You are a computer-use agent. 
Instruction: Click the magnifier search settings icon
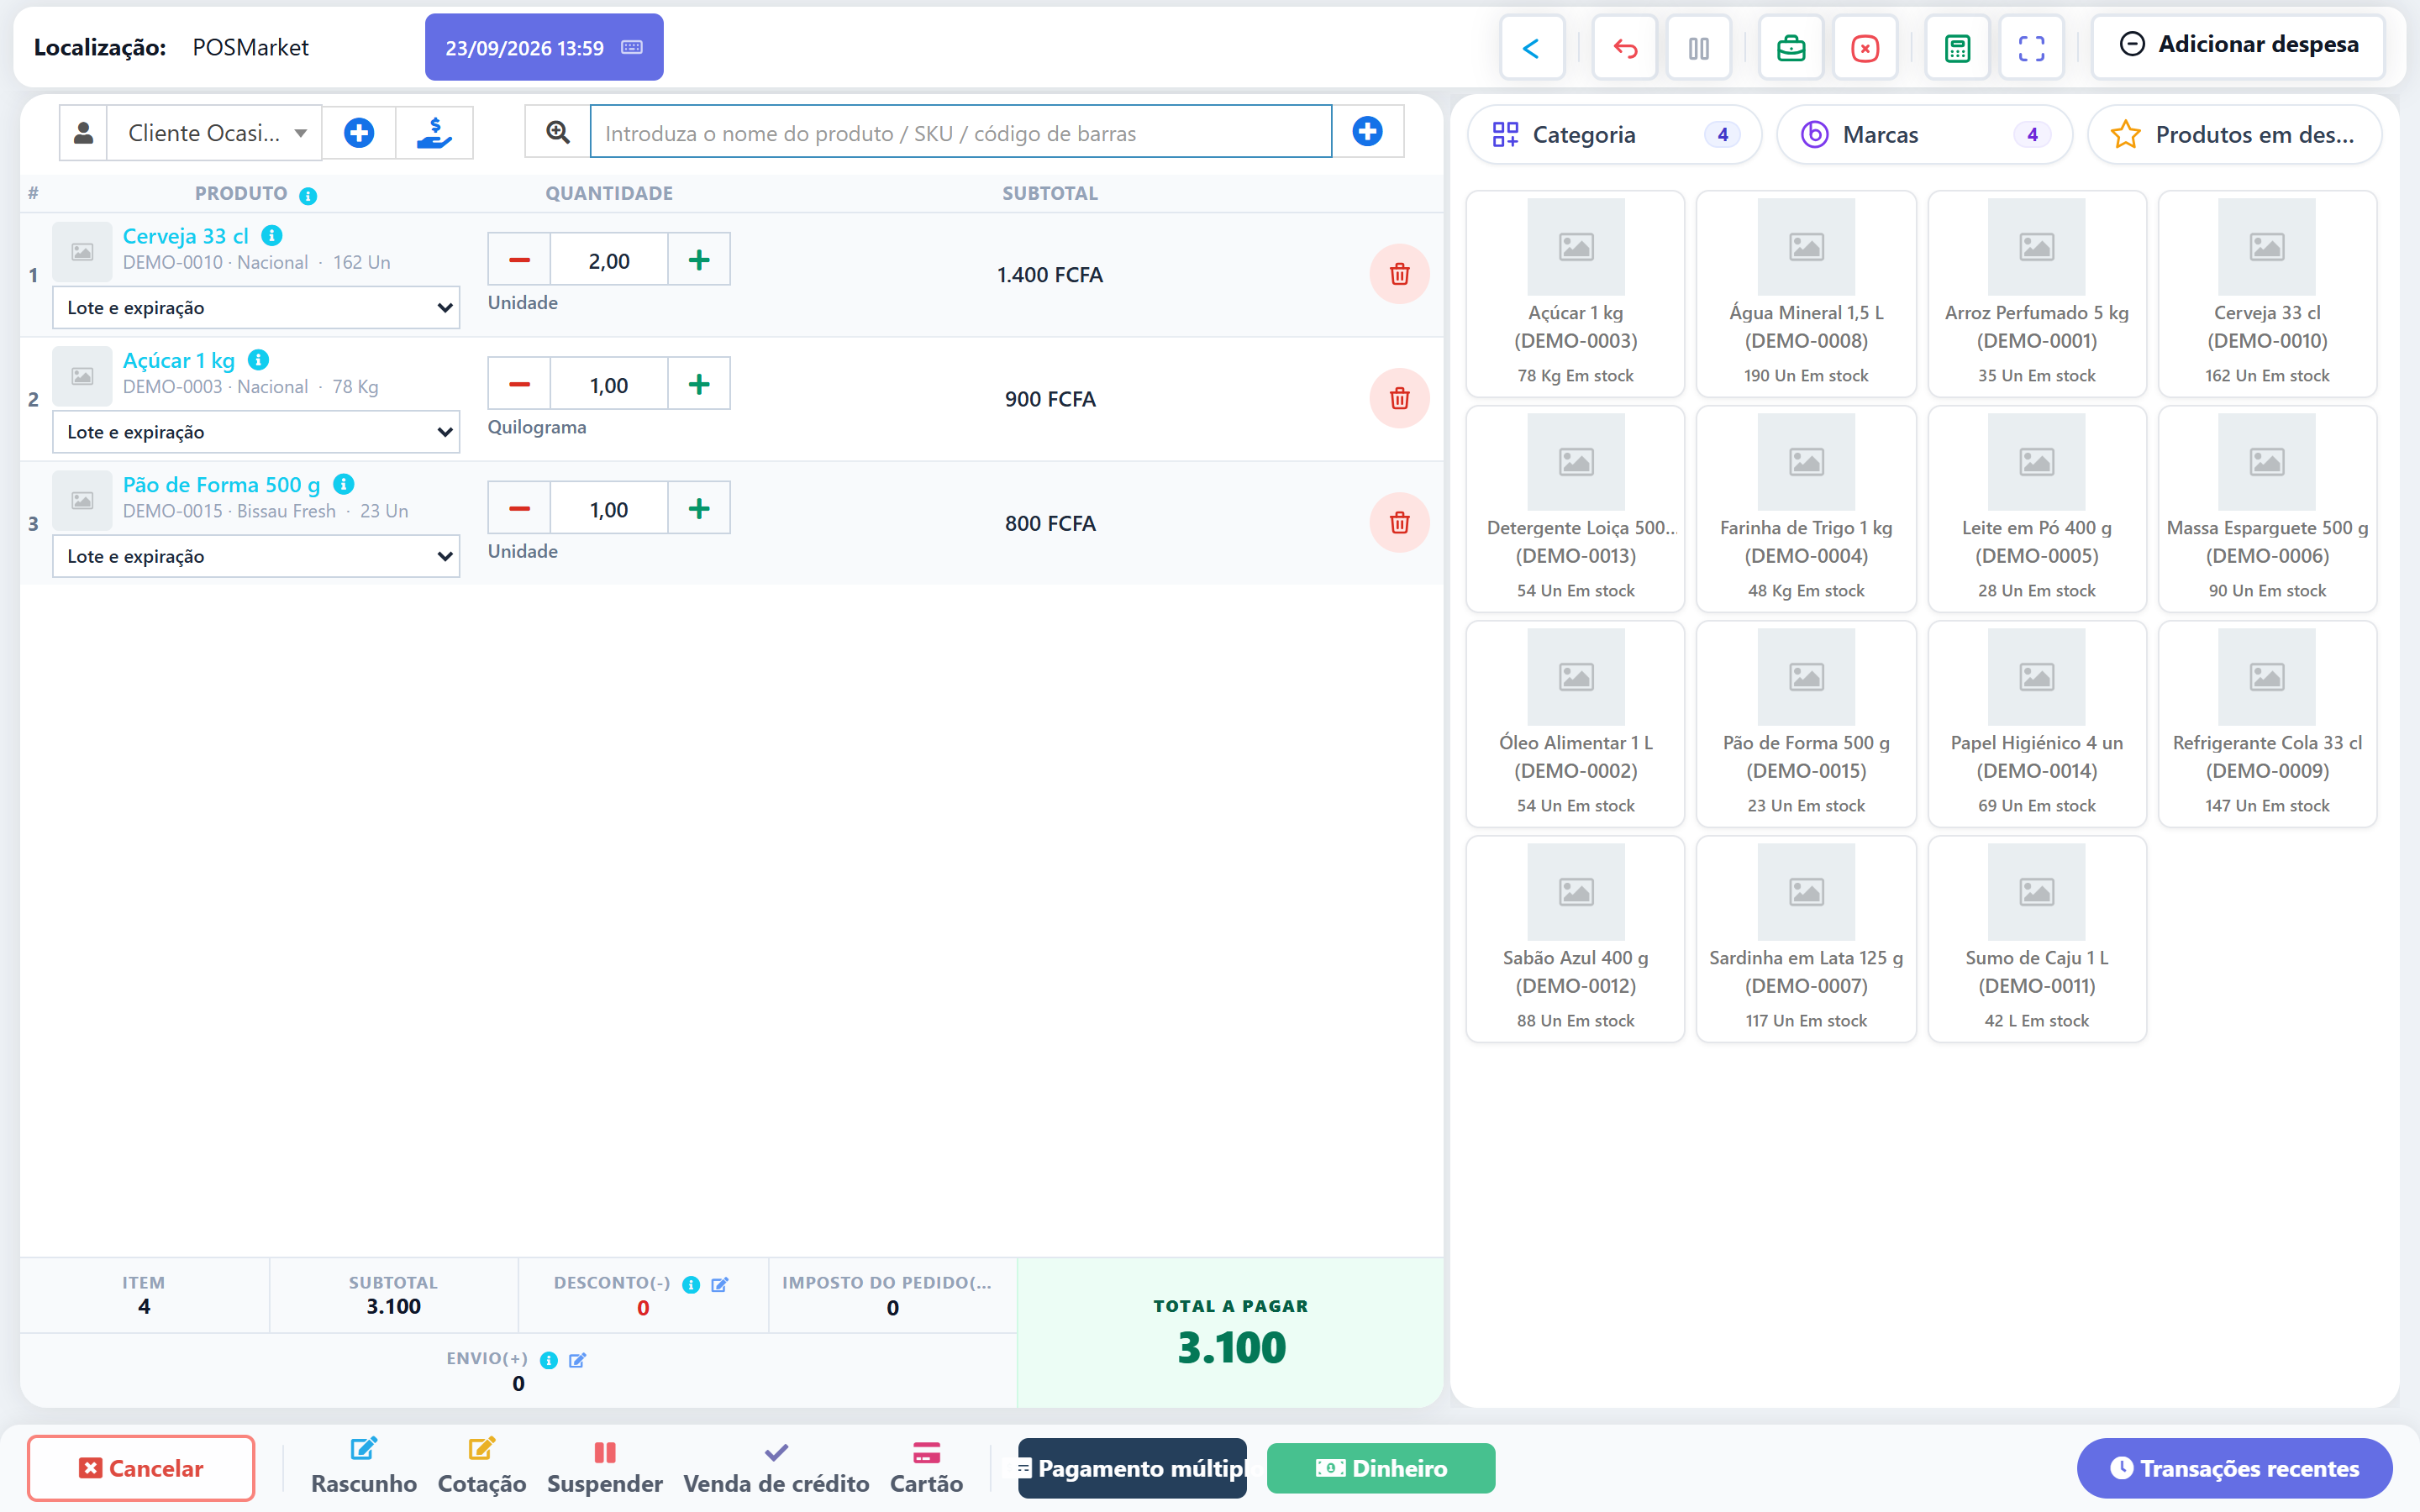[557, 132]
